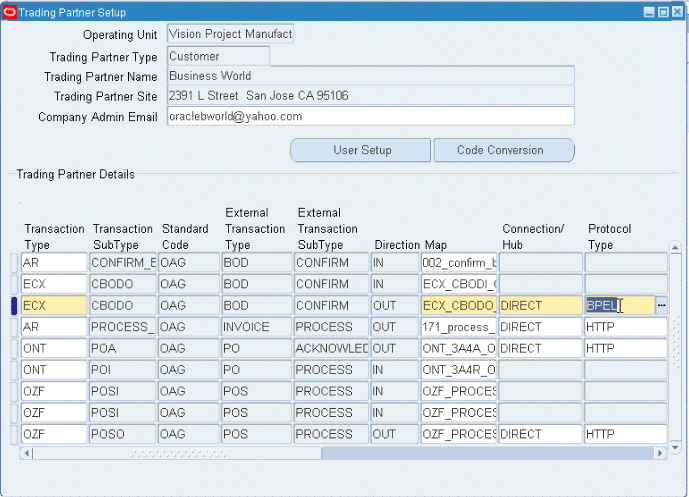The width and height of the screenshot is (689, 497).
Task: Click the POI transaction subtype cell
Action: coord(123,370)
